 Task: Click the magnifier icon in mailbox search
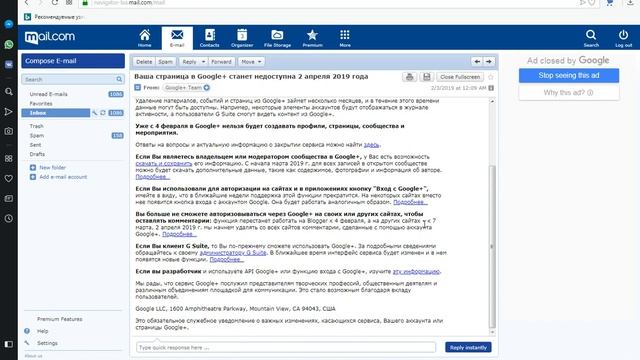[x=119, y=79]
